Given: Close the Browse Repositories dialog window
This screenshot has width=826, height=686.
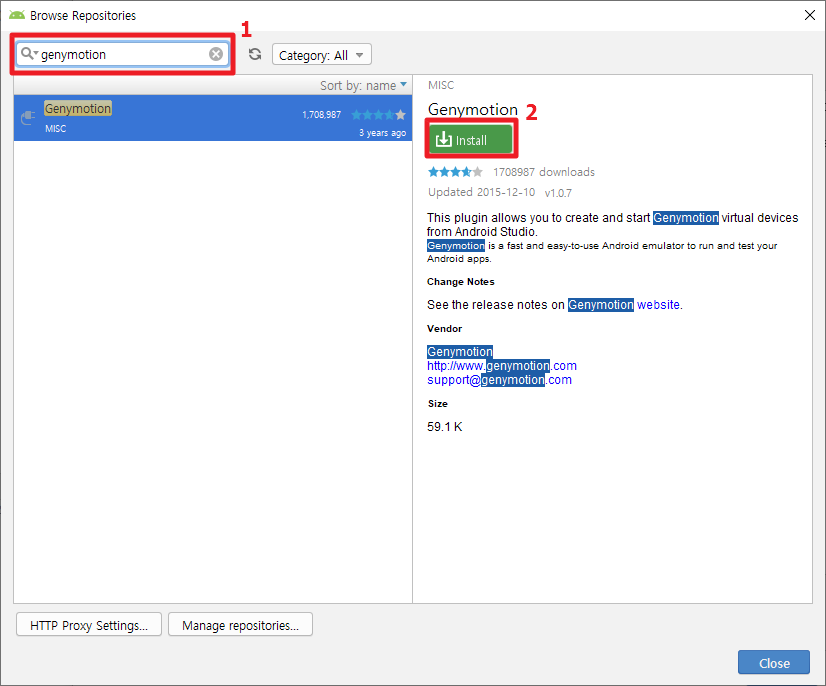Looking at the screenshot, I should 810,15.
